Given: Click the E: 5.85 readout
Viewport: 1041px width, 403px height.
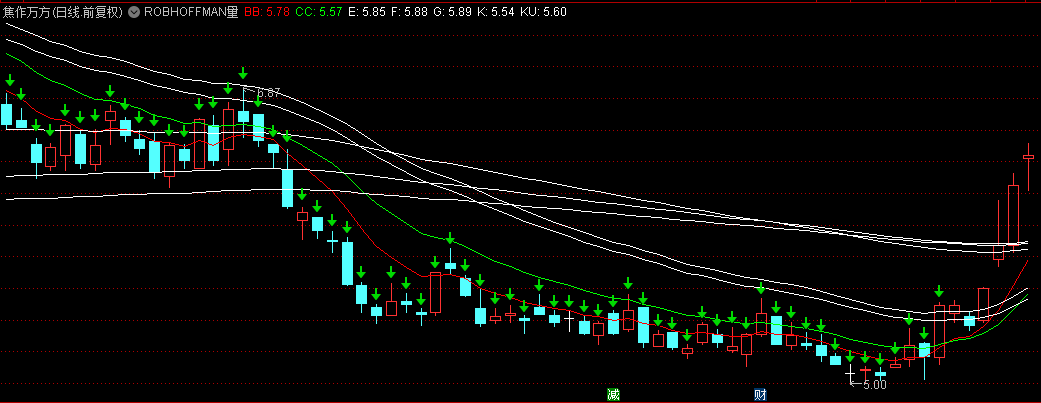Looking at the screenshot, I should 366,12.
